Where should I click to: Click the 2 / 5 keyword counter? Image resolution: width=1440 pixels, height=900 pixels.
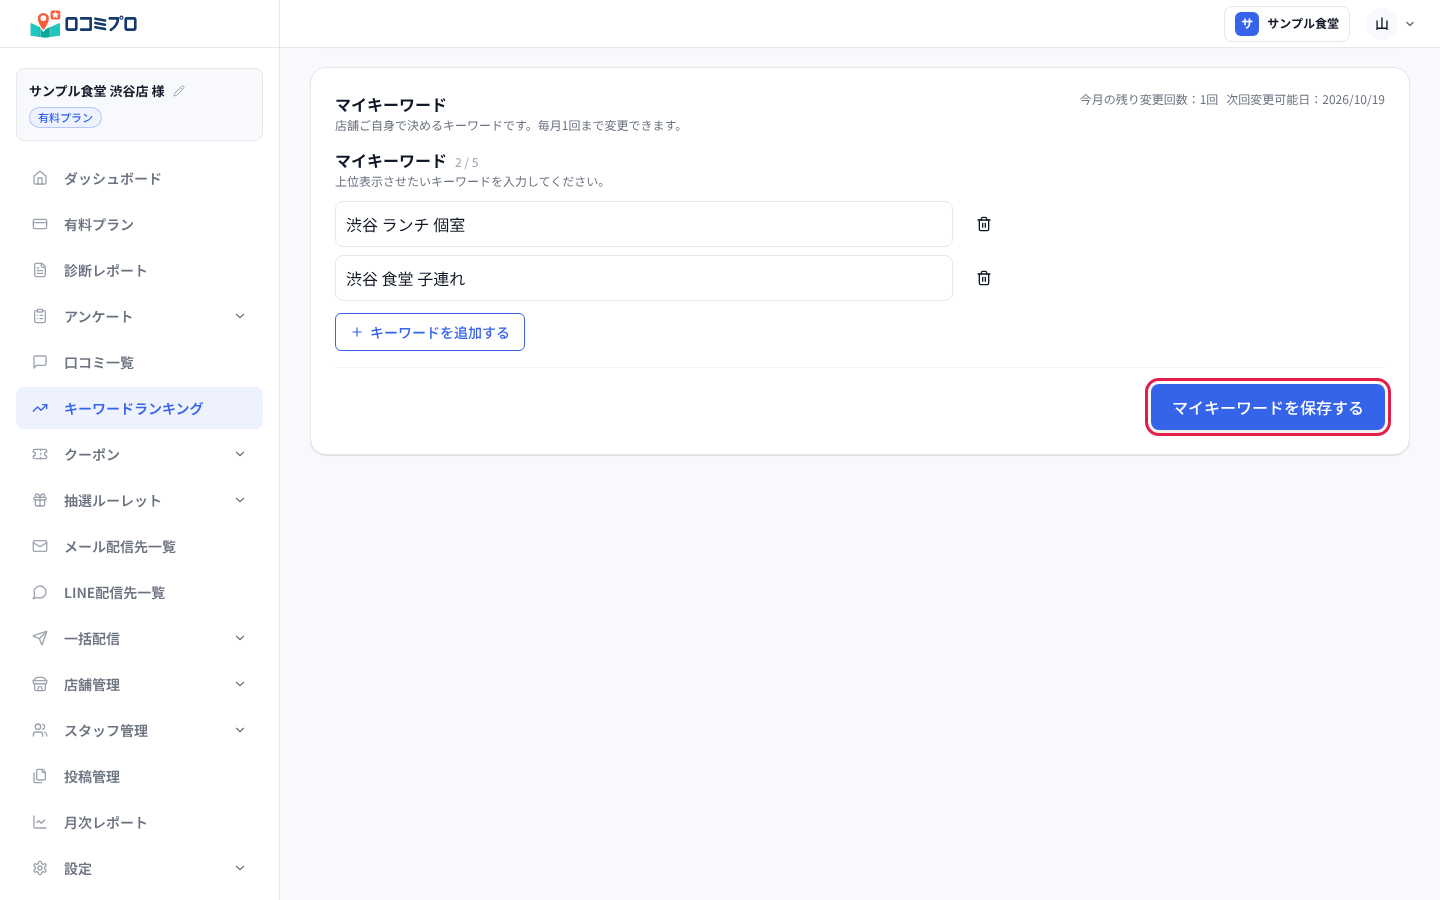point(467,163)
